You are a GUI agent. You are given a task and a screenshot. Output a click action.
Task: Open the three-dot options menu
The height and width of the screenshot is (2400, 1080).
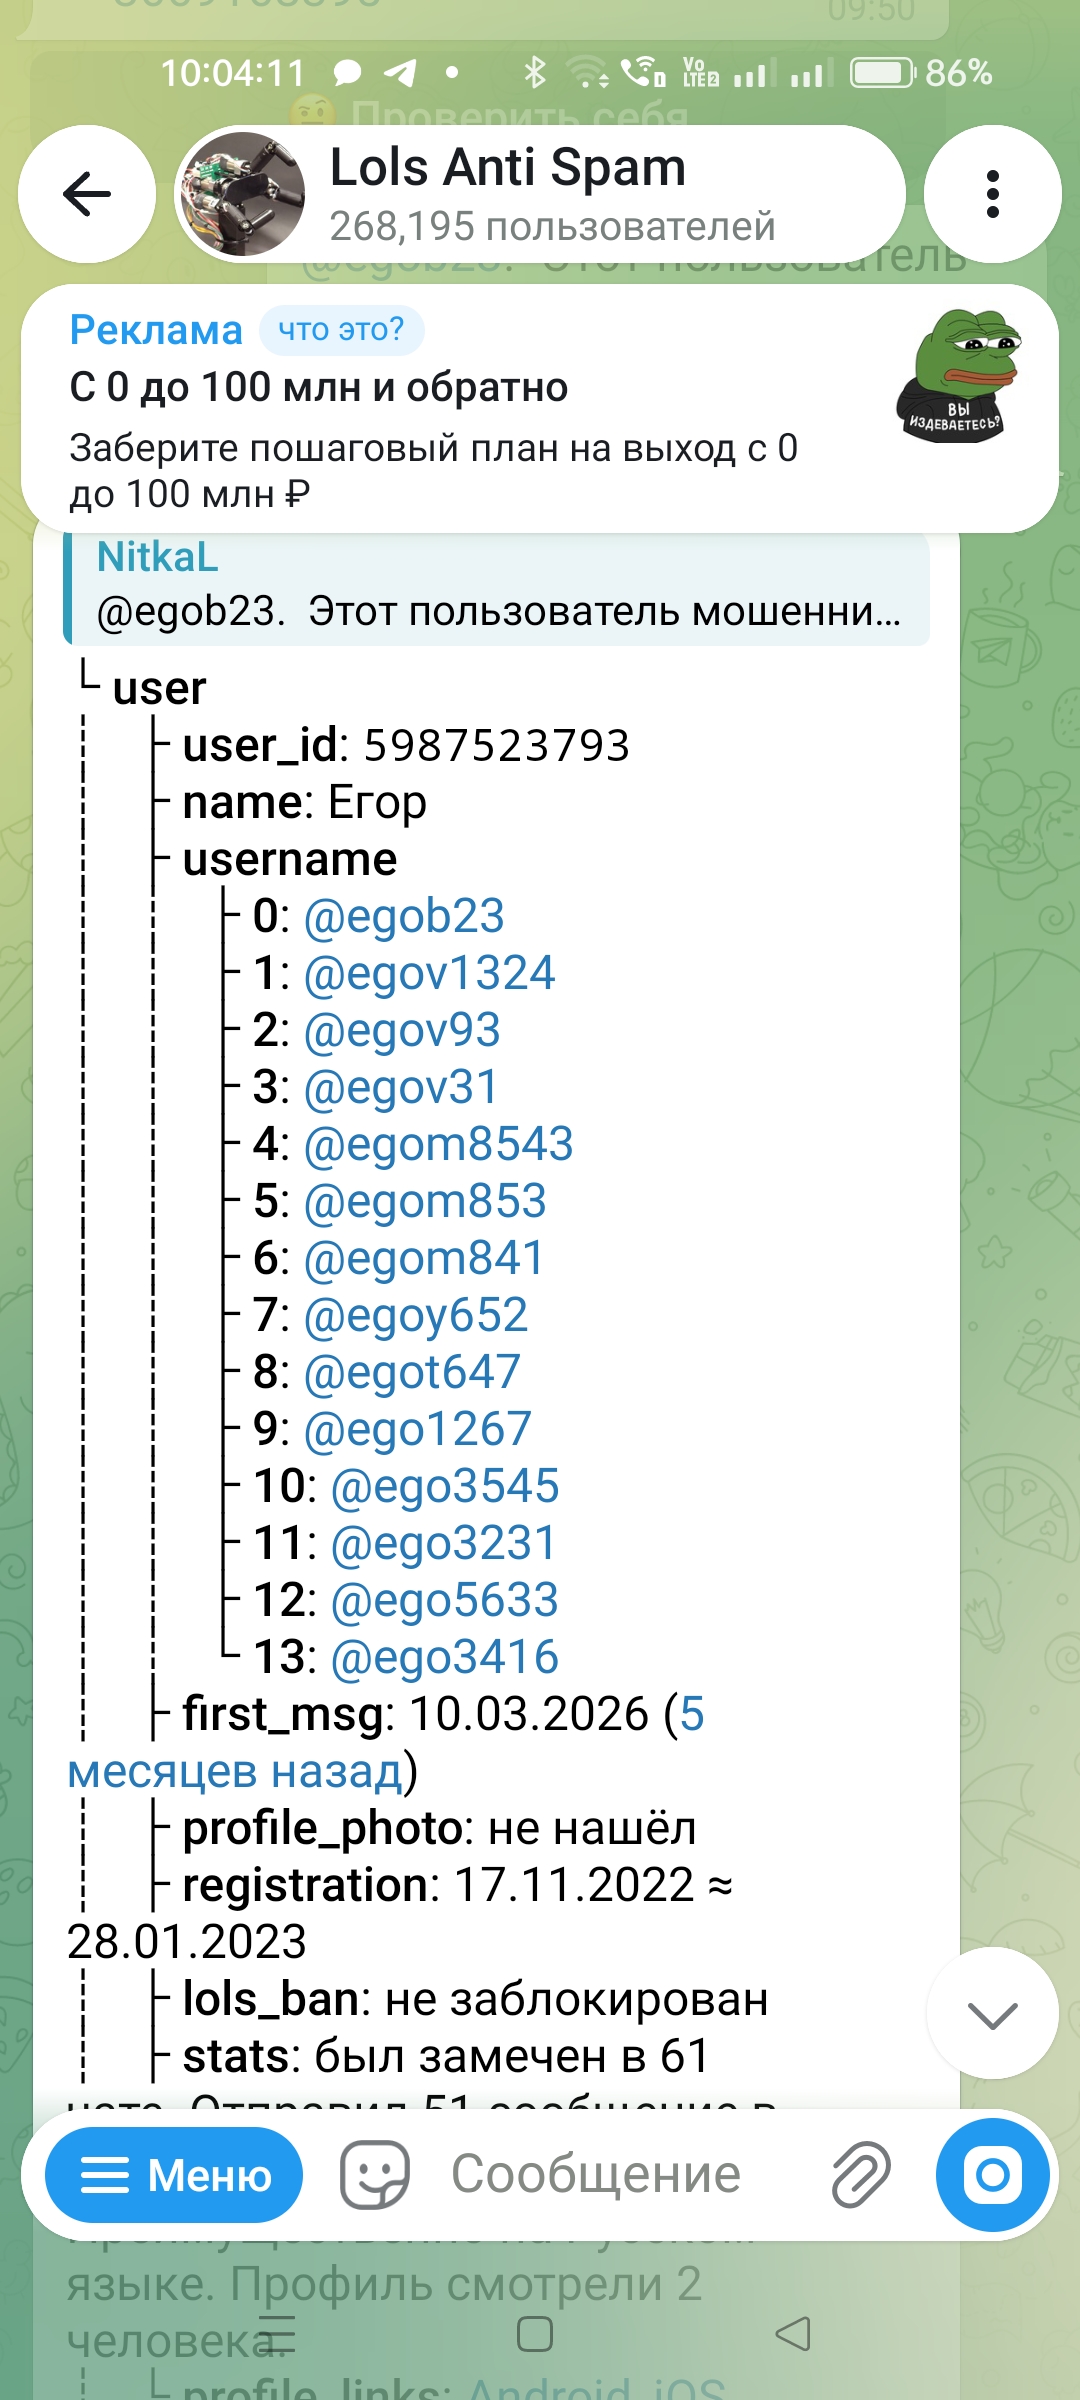point(992,194)
